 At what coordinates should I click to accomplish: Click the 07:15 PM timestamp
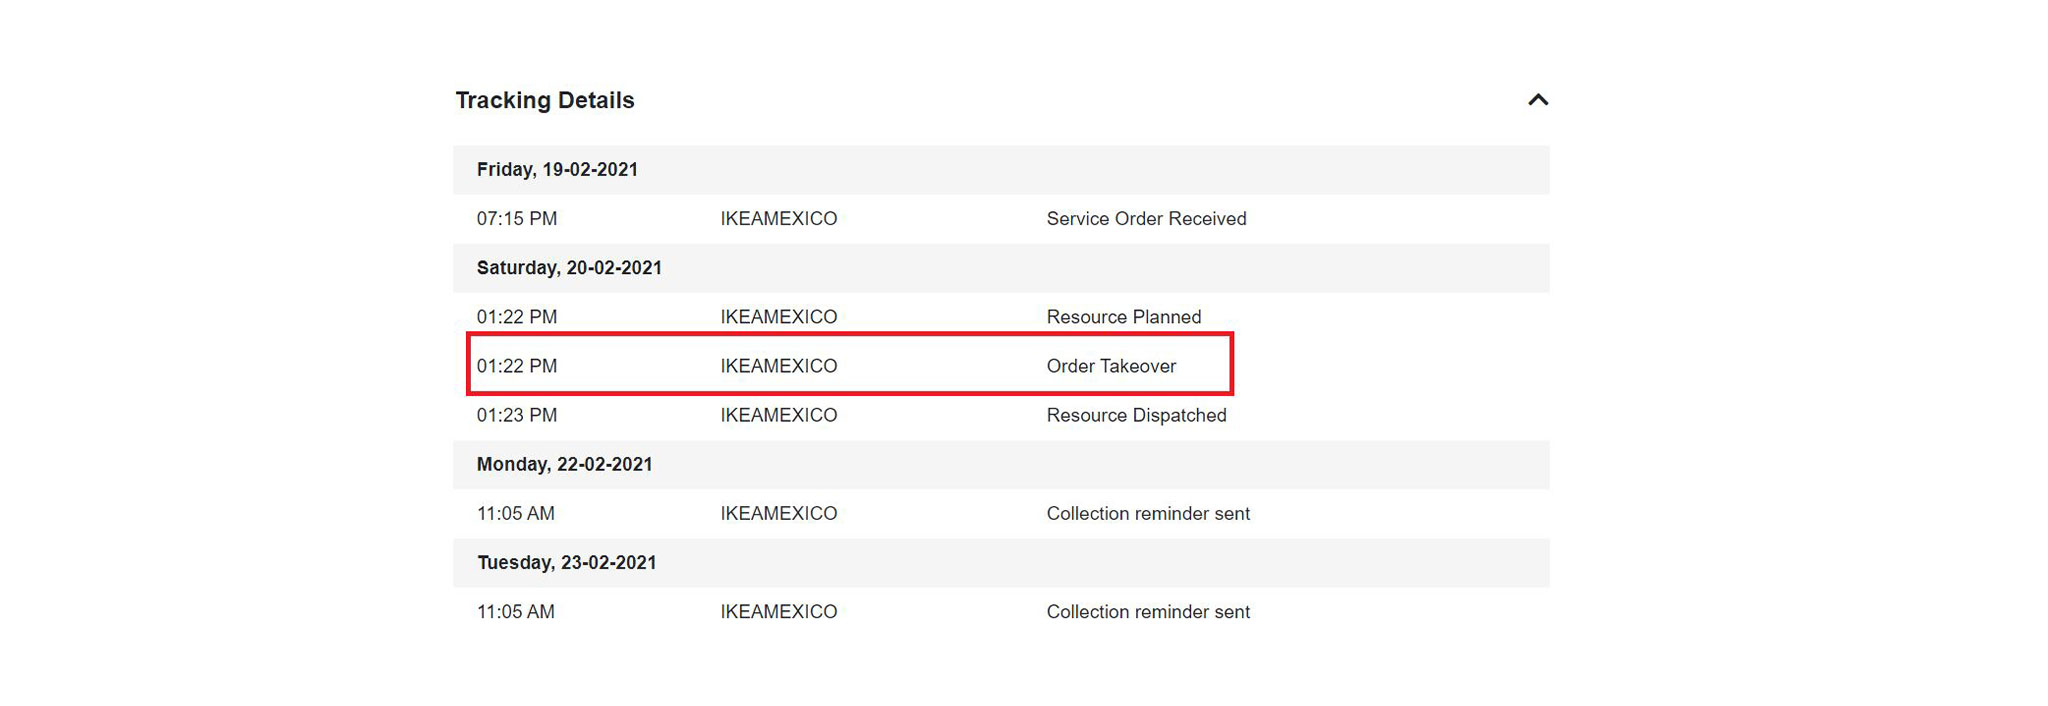(516, 218)
